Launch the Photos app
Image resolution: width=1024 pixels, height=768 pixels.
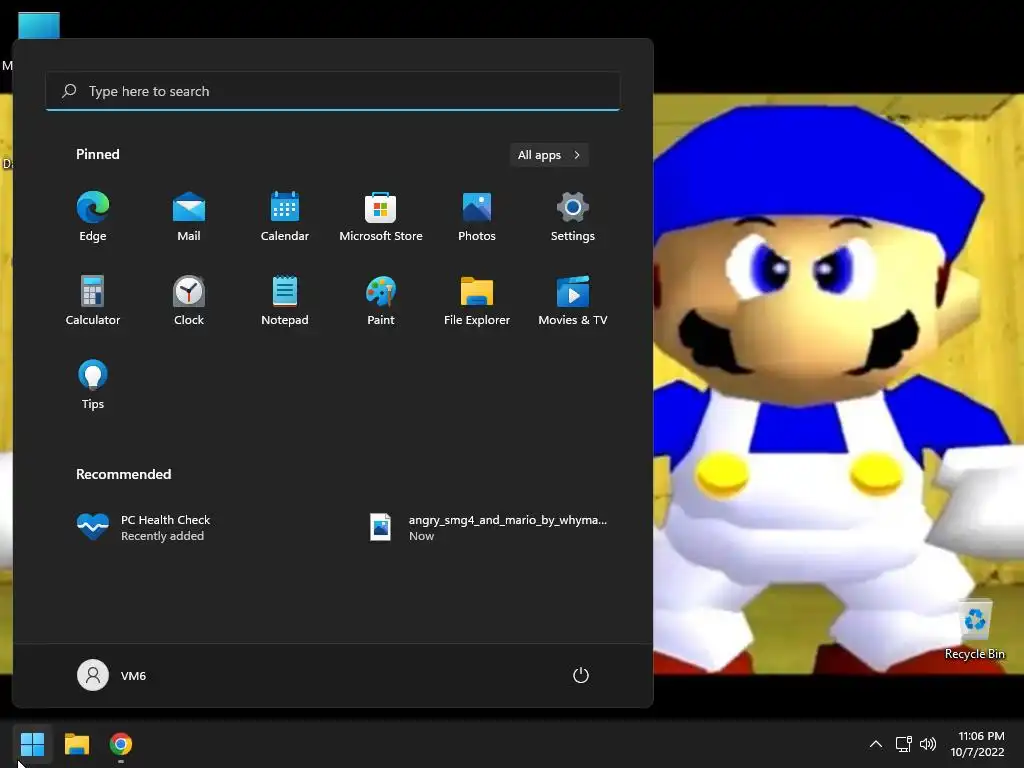(477, 217)
